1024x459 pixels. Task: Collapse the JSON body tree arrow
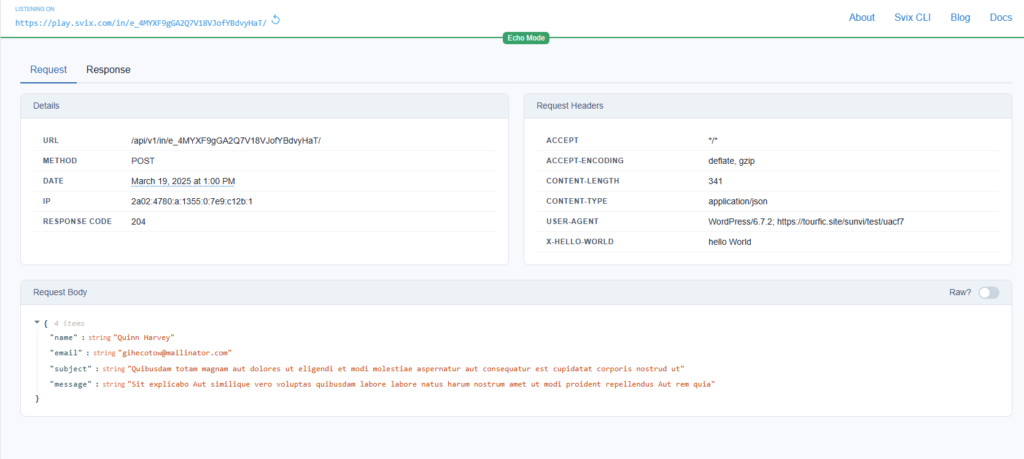pyautogui.click(x=37, y=323)
